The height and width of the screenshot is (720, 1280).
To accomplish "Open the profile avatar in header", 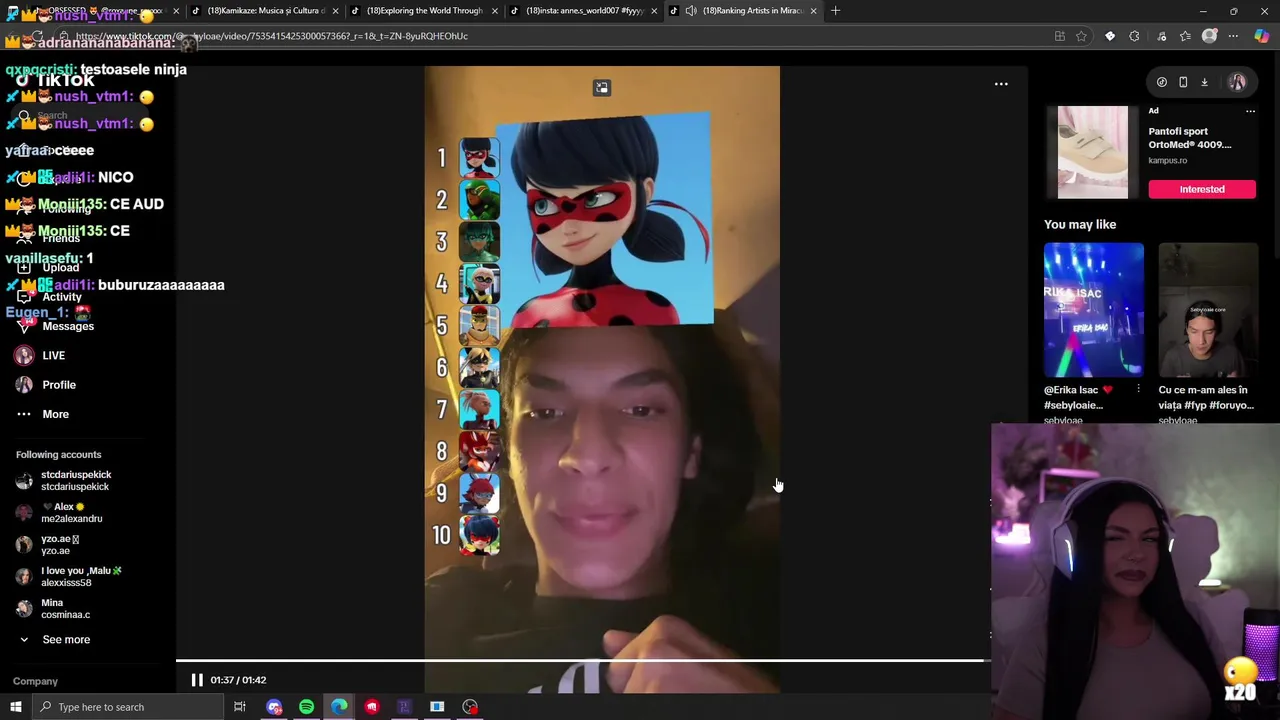I will 1237,82.
